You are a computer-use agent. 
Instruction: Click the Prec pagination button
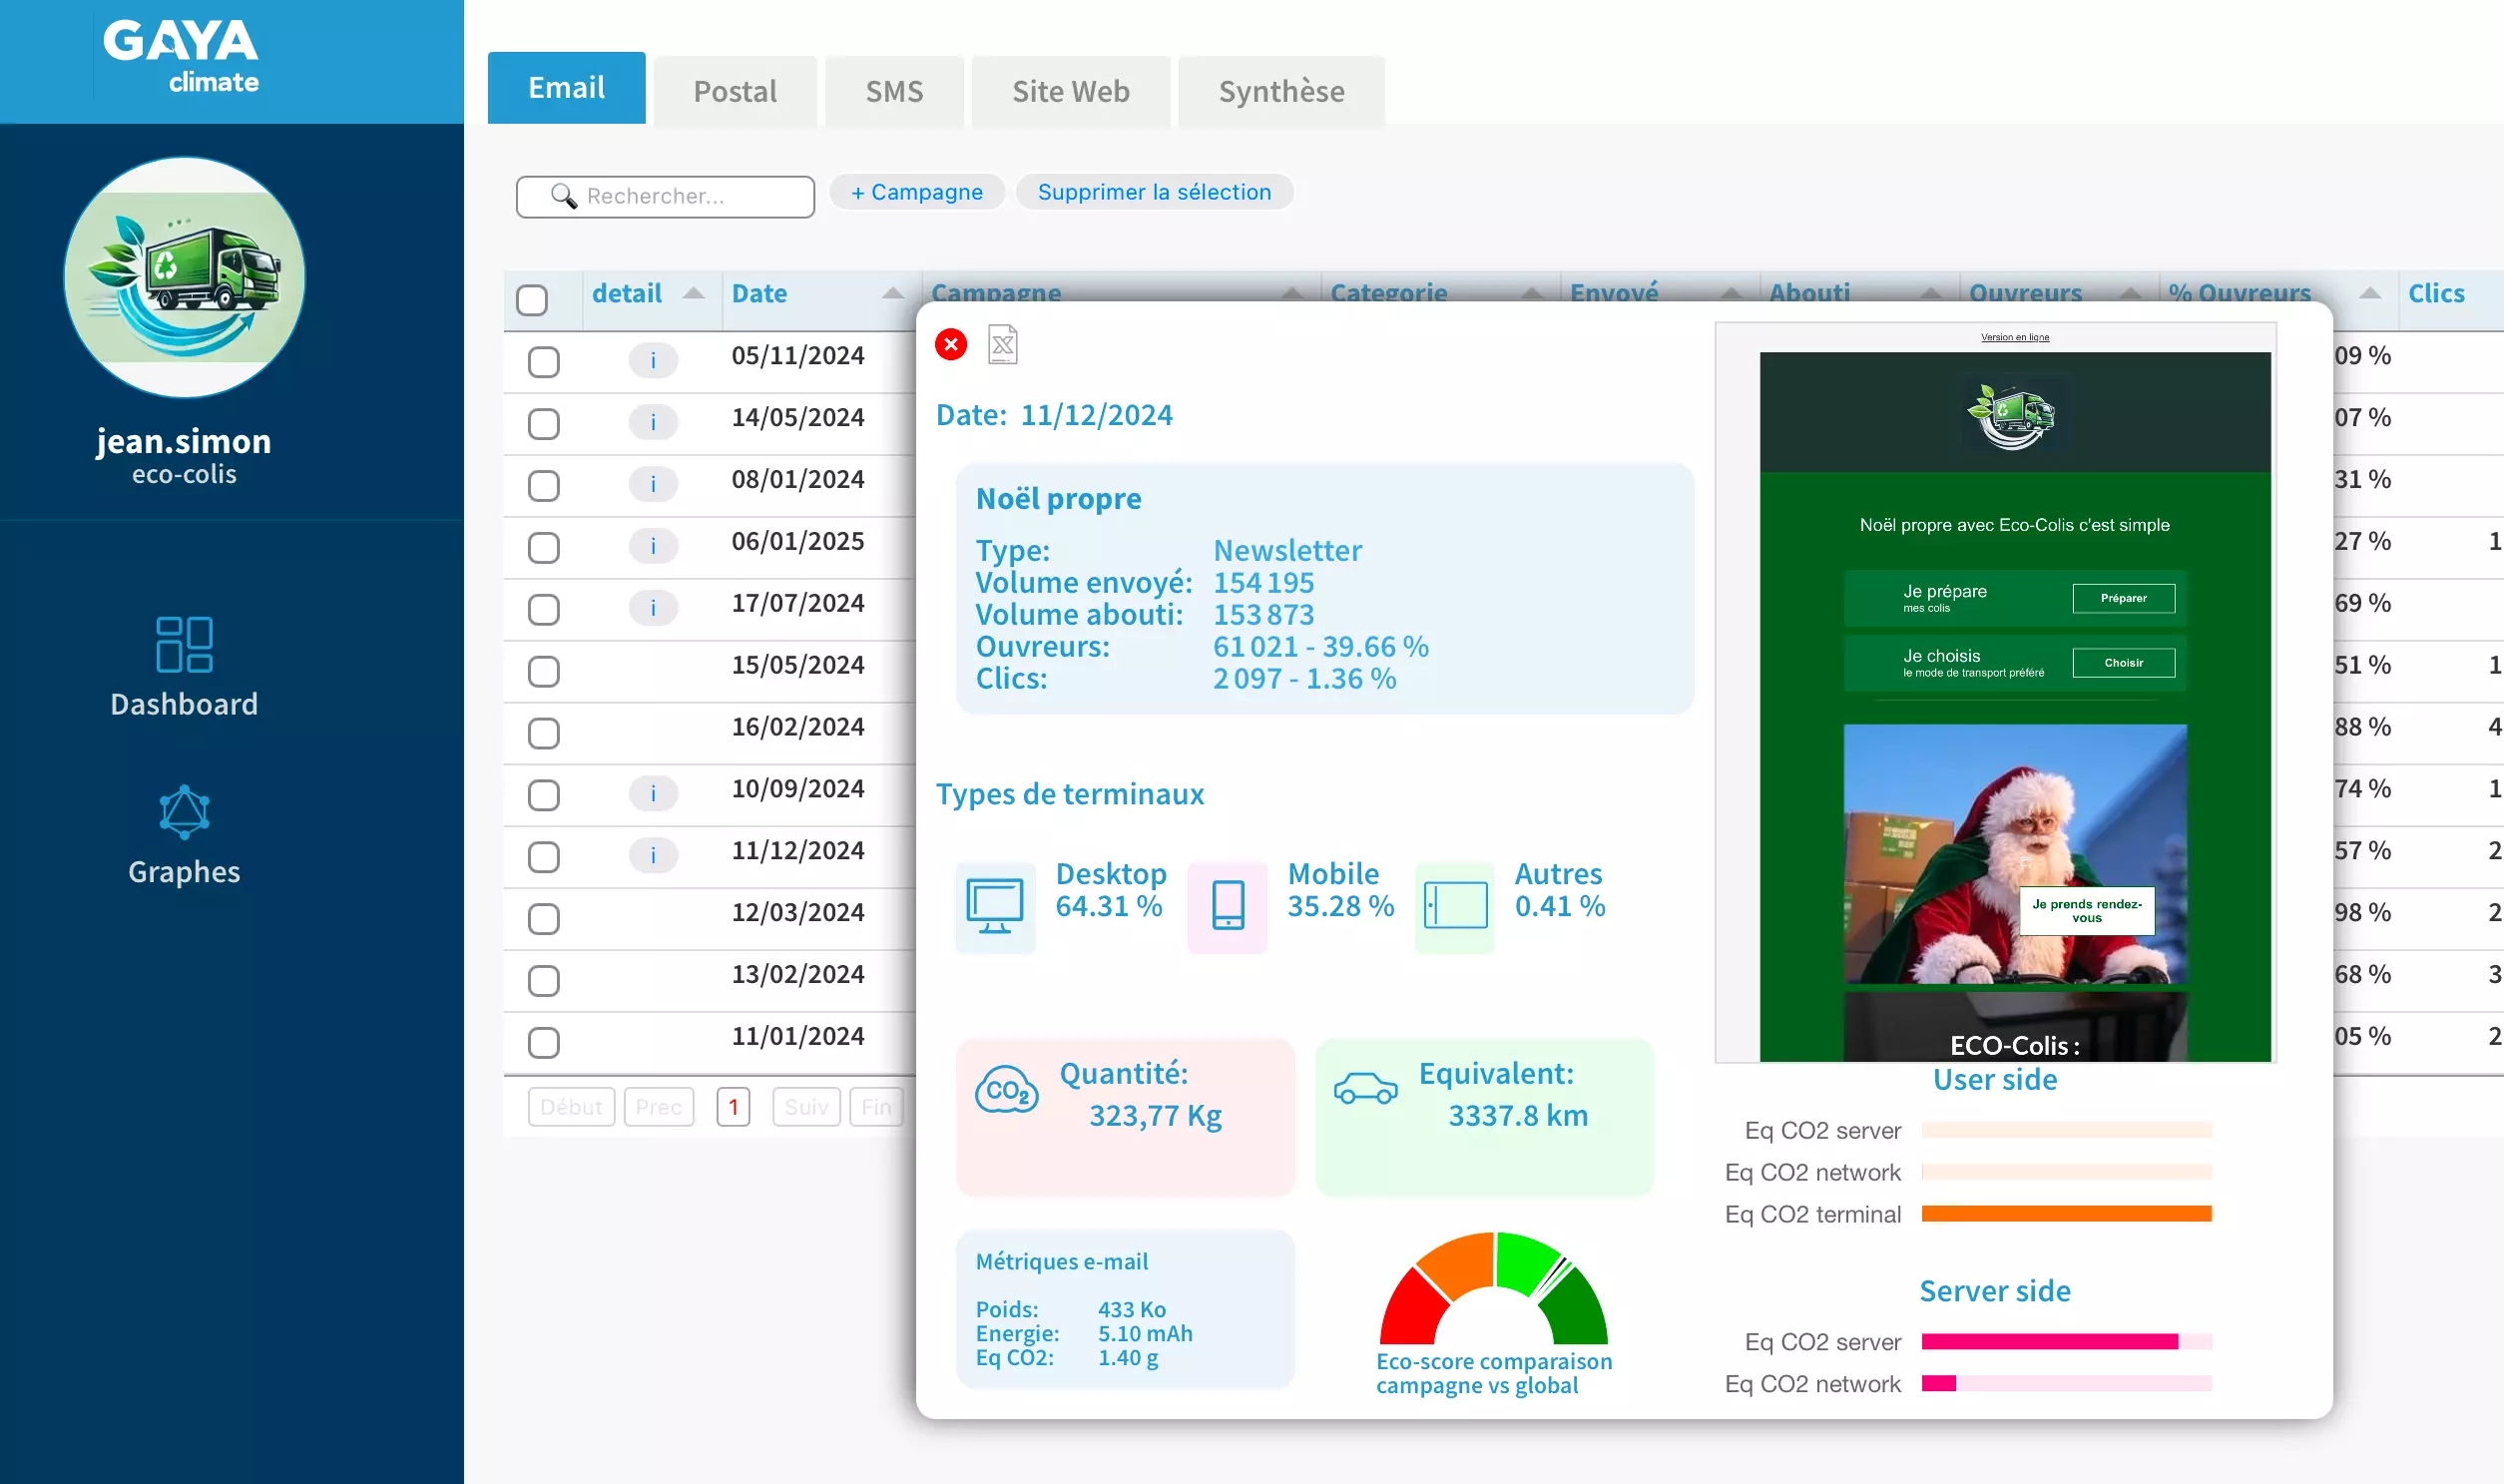coord(658,1107)
